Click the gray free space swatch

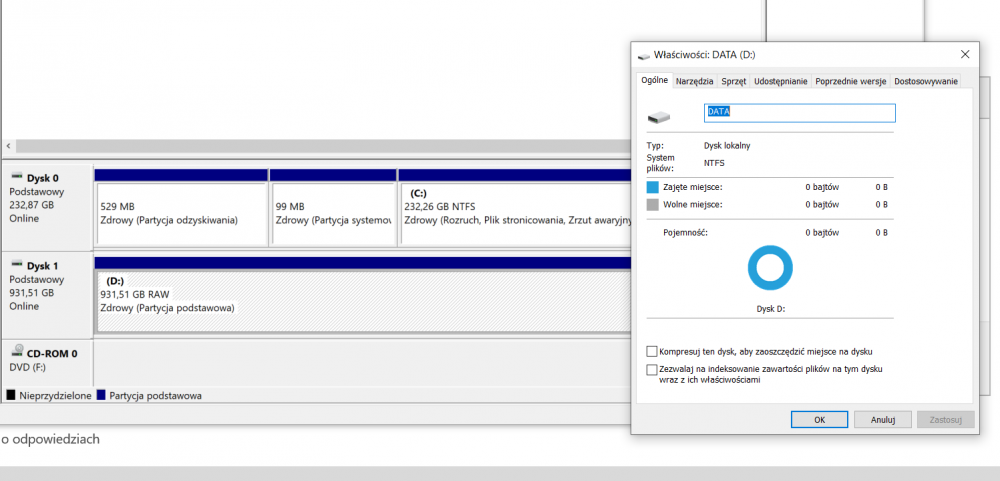click(653, 204)
